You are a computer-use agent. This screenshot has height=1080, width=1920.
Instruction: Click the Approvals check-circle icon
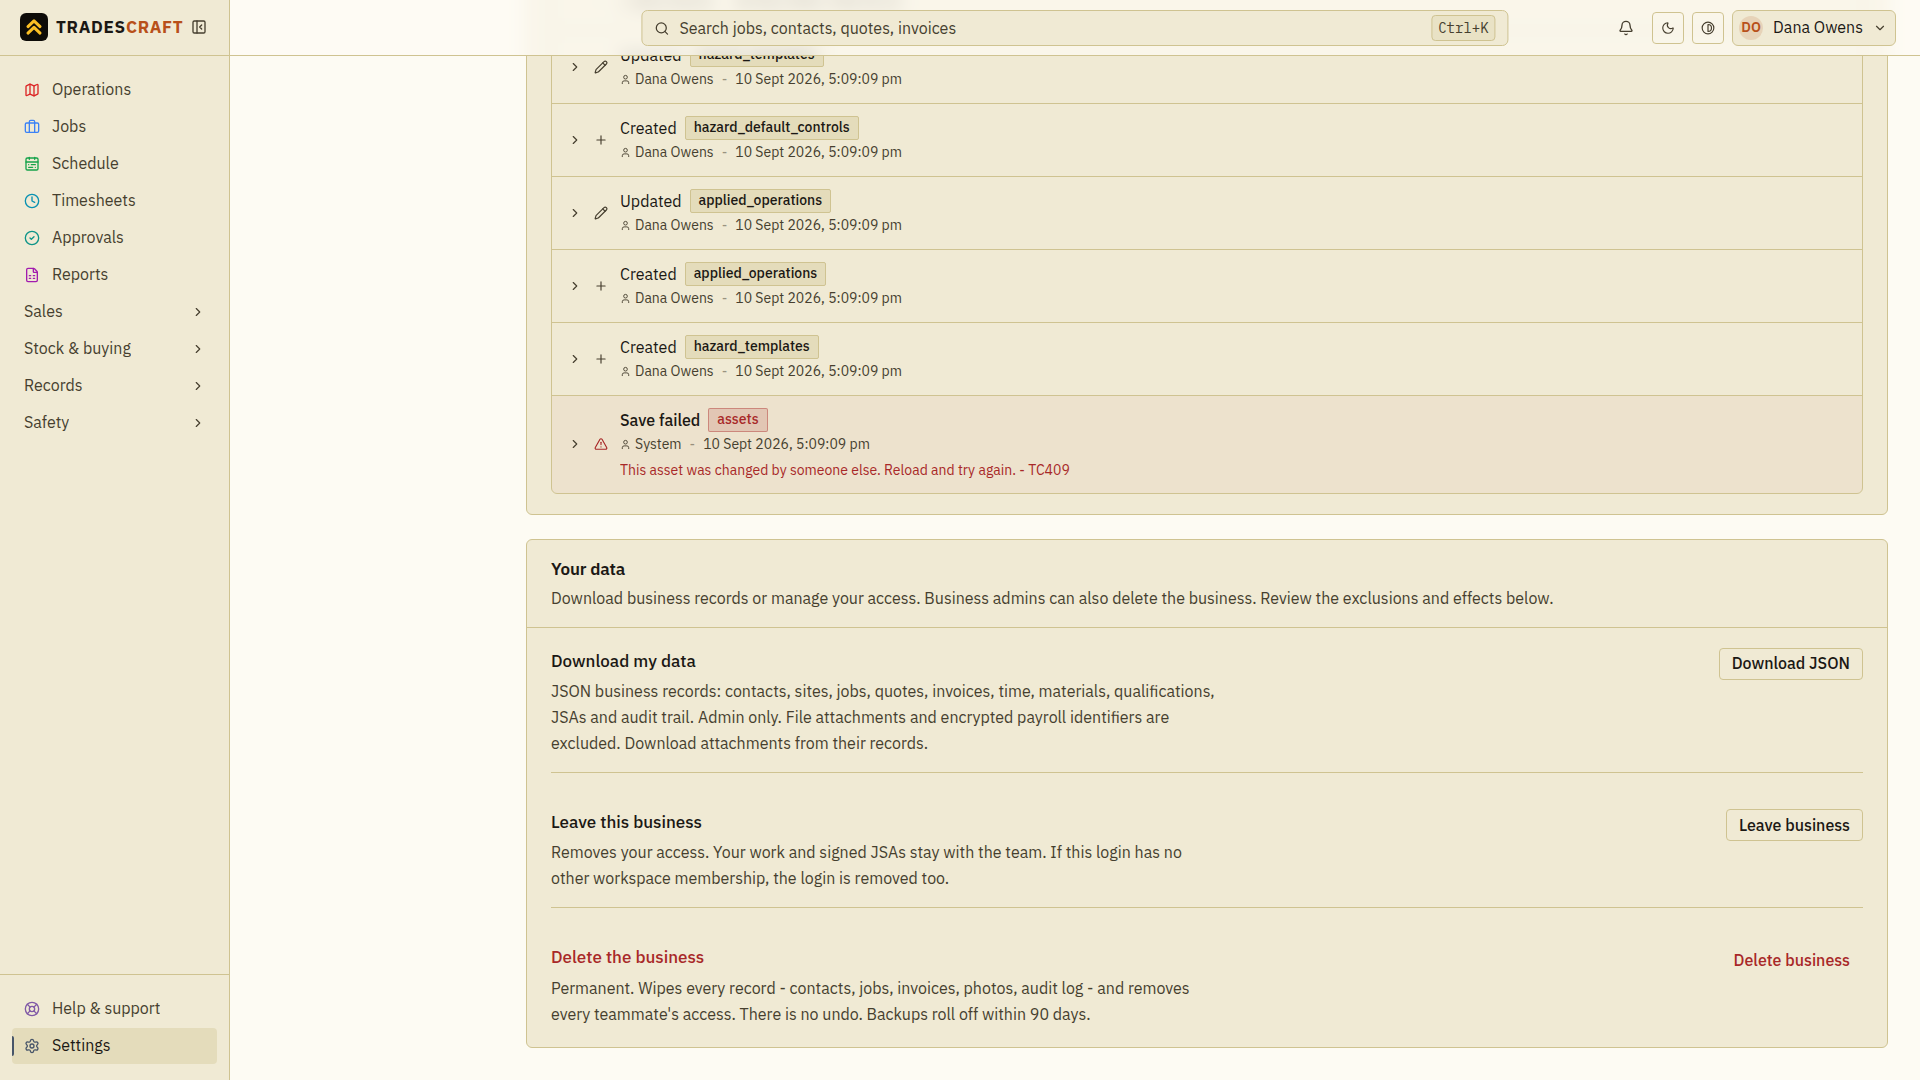coord(32,238)
